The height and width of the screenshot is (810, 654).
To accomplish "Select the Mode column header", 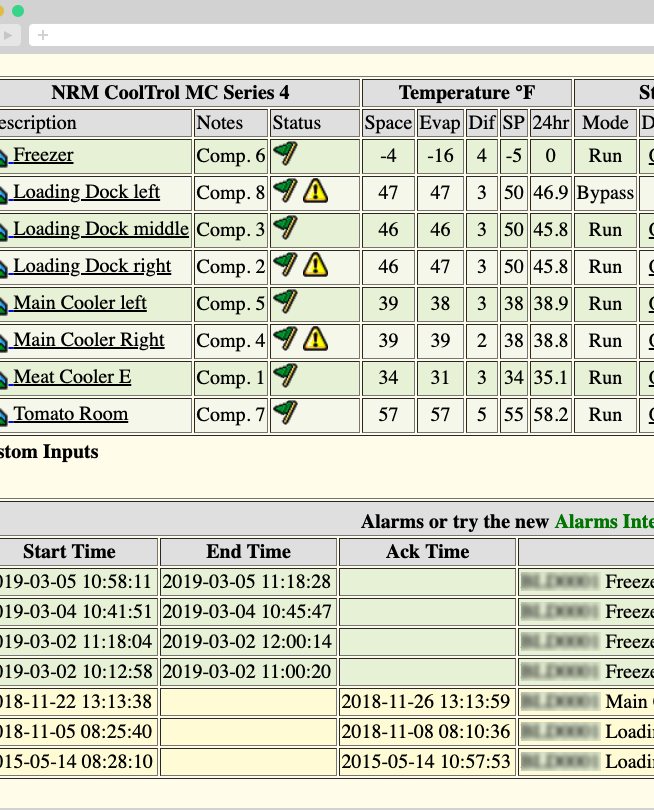I will [x=605, y=123].
